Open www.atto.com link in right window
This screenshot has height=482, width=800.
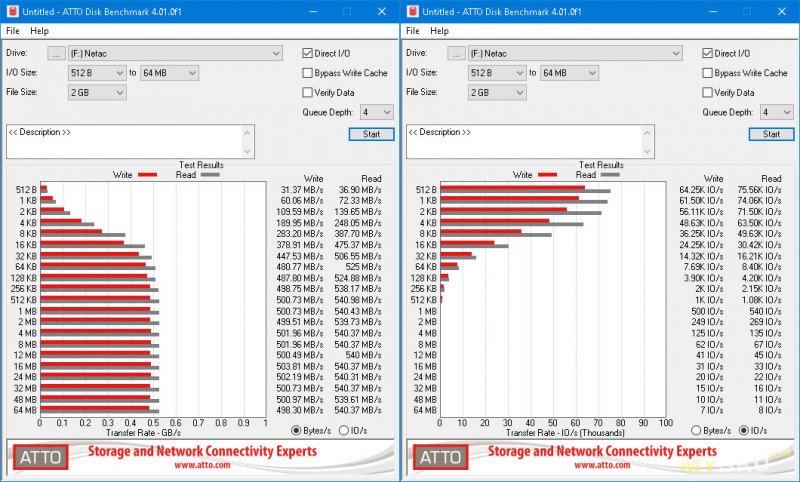pos(602,465)
